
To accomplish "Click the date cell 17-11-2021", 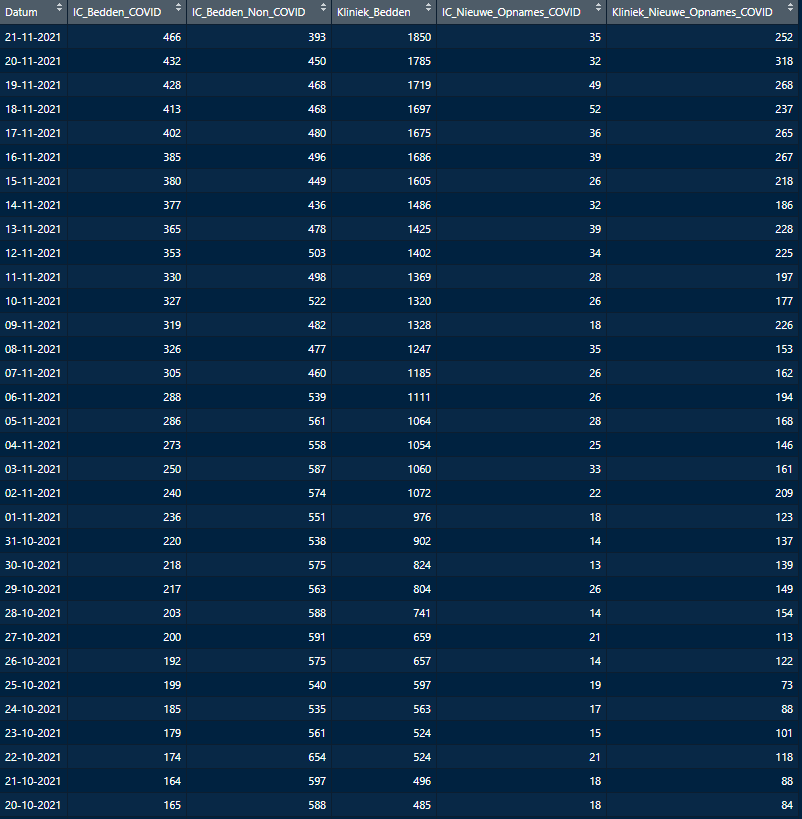I will click(33, 133).
